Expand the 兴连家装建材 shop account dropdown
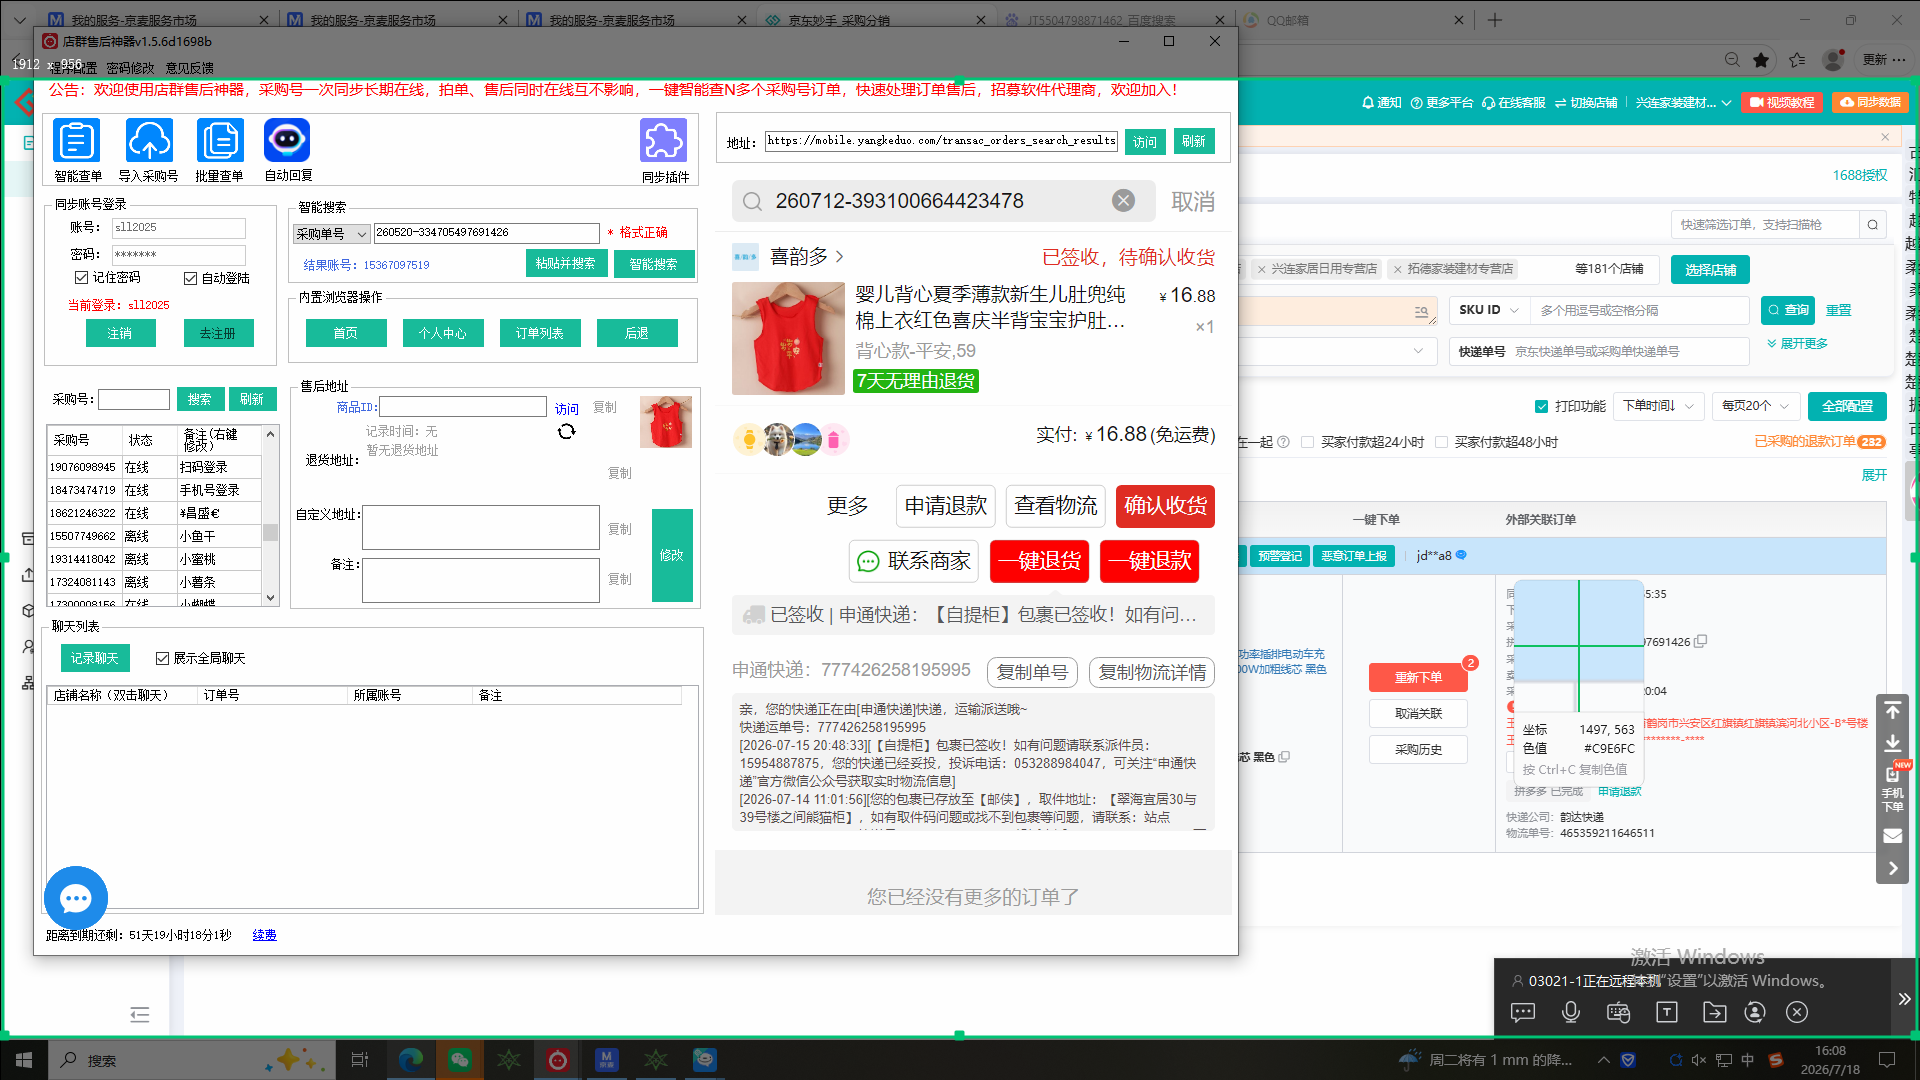Image resolution: width=1920 pixels, height=1080 pixels. [x=1683, y=103]
